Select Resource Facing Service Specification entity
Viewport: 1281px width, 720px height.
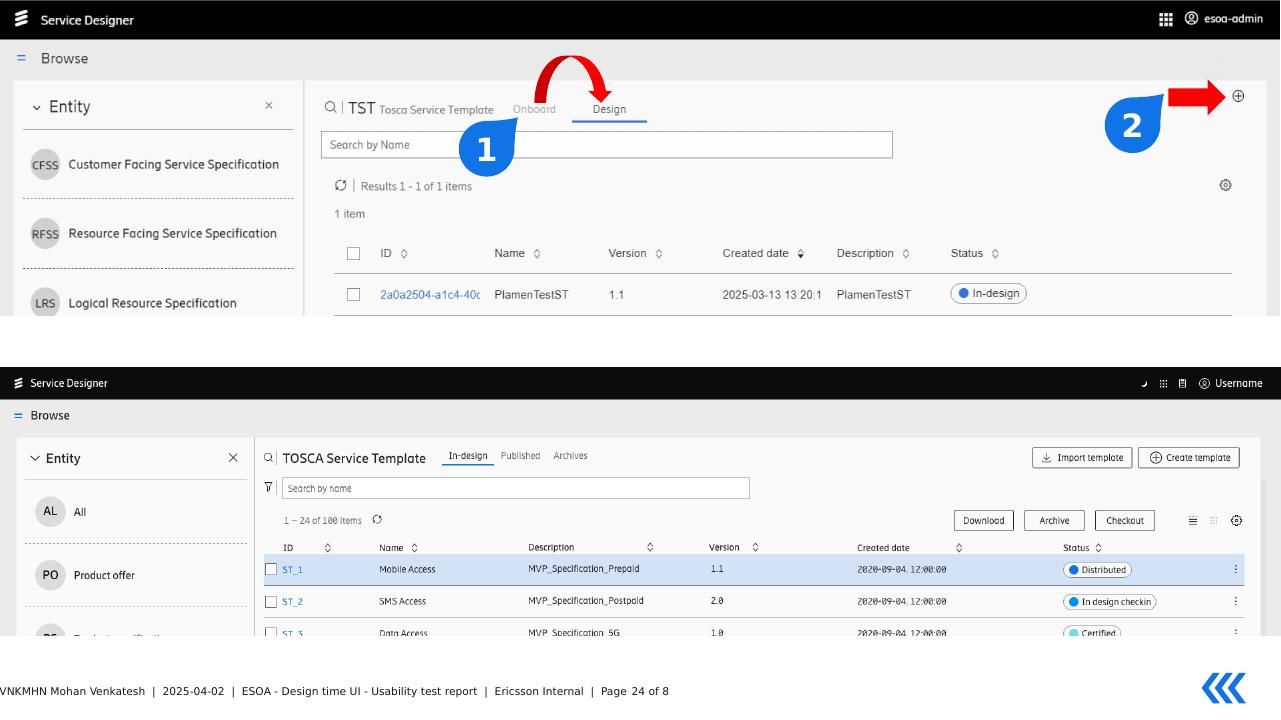click(x=158, y=234)
